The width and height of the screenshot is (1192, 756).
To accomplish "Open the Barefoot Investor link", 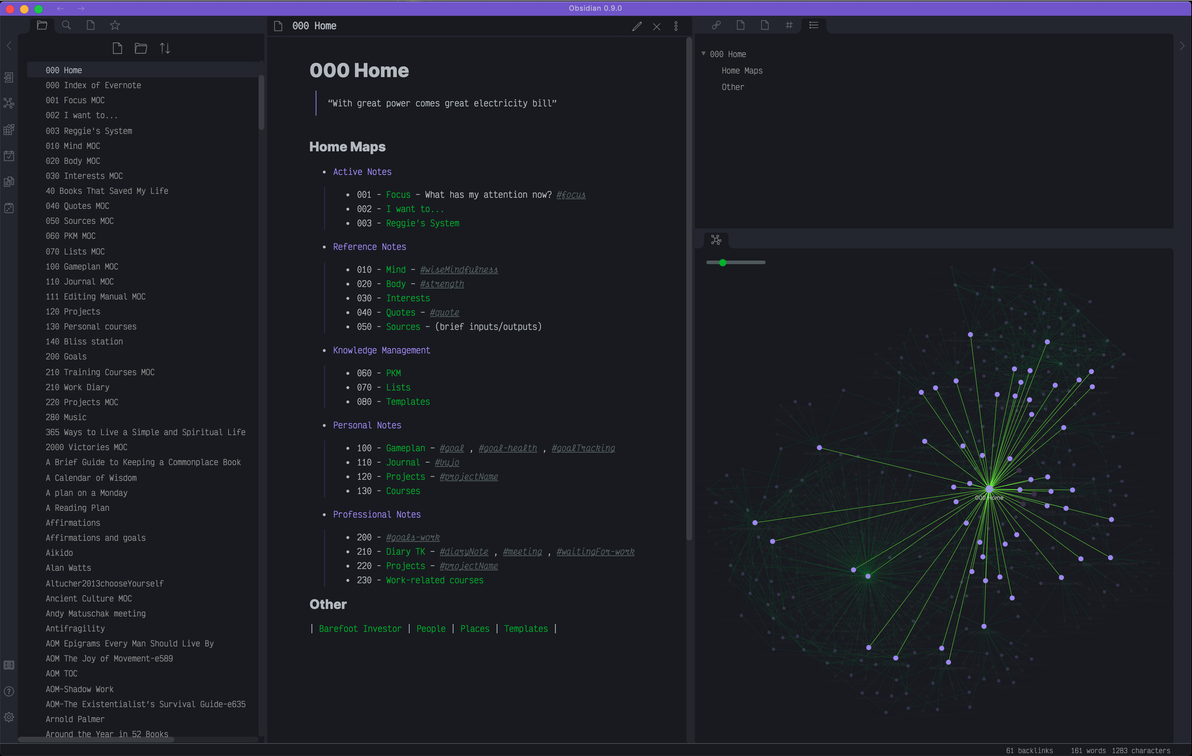I will click(x=360, y=629).
